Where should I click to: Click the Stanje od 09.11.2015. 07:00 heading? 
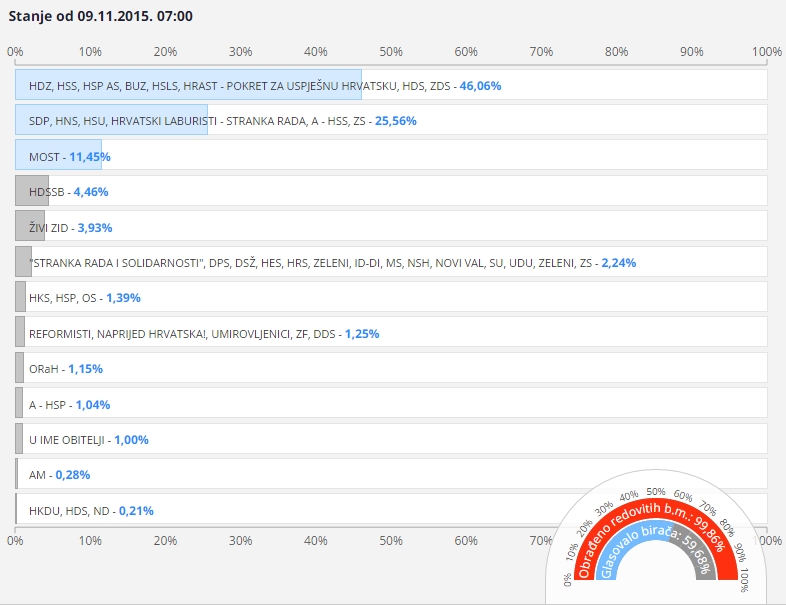100,16
